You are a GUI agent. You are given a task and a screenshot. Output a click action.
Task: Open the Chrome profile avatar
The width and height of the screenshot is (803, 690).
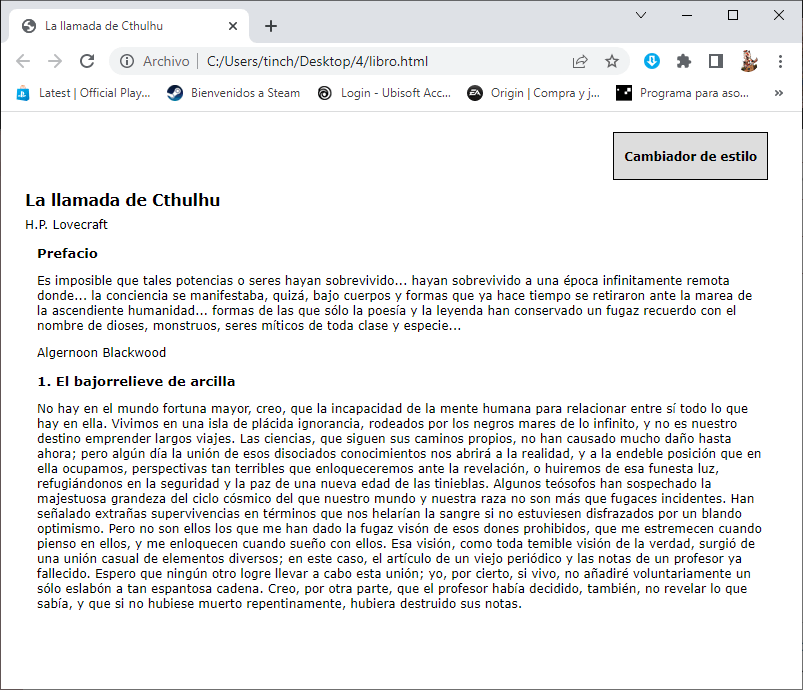pos(748,61)
